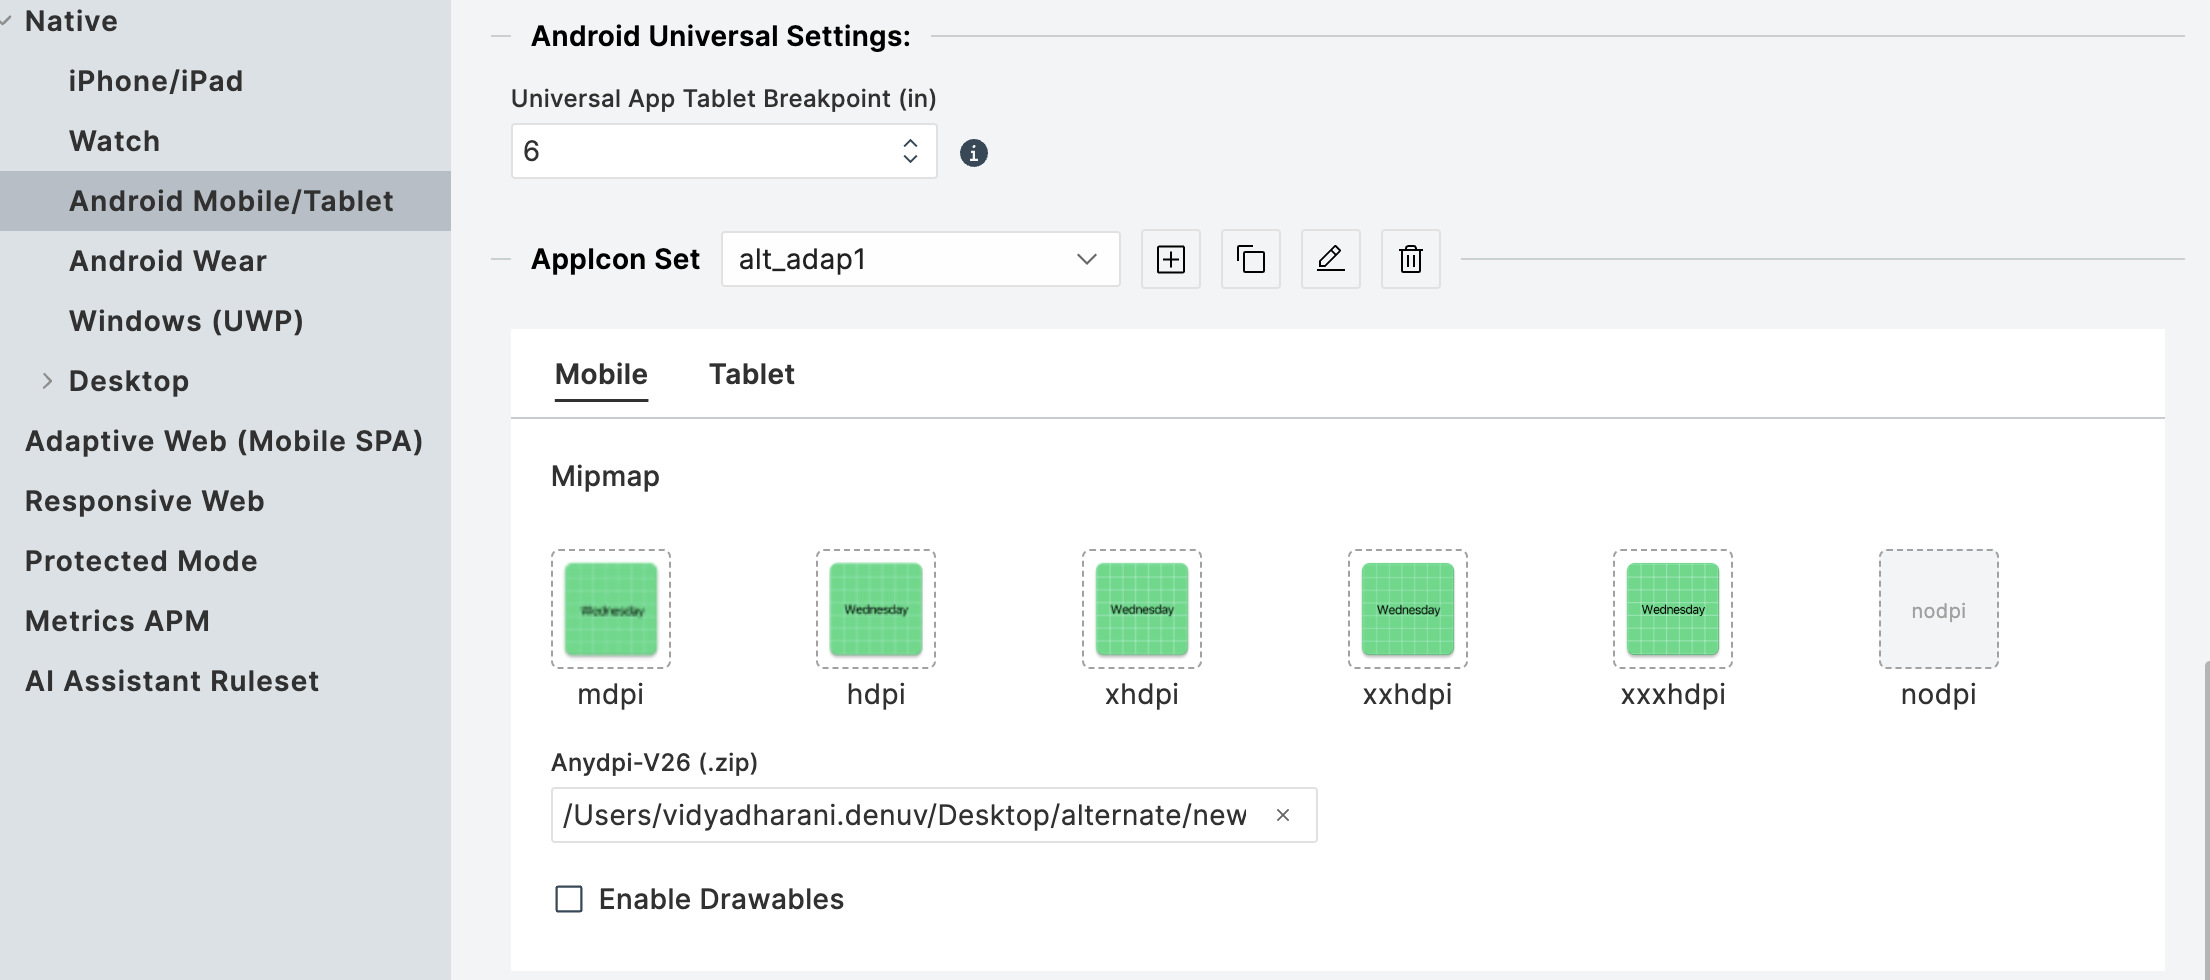Switch to the Tablet tab
Viewport: 2210px width, 980px height.
(751, 374)
